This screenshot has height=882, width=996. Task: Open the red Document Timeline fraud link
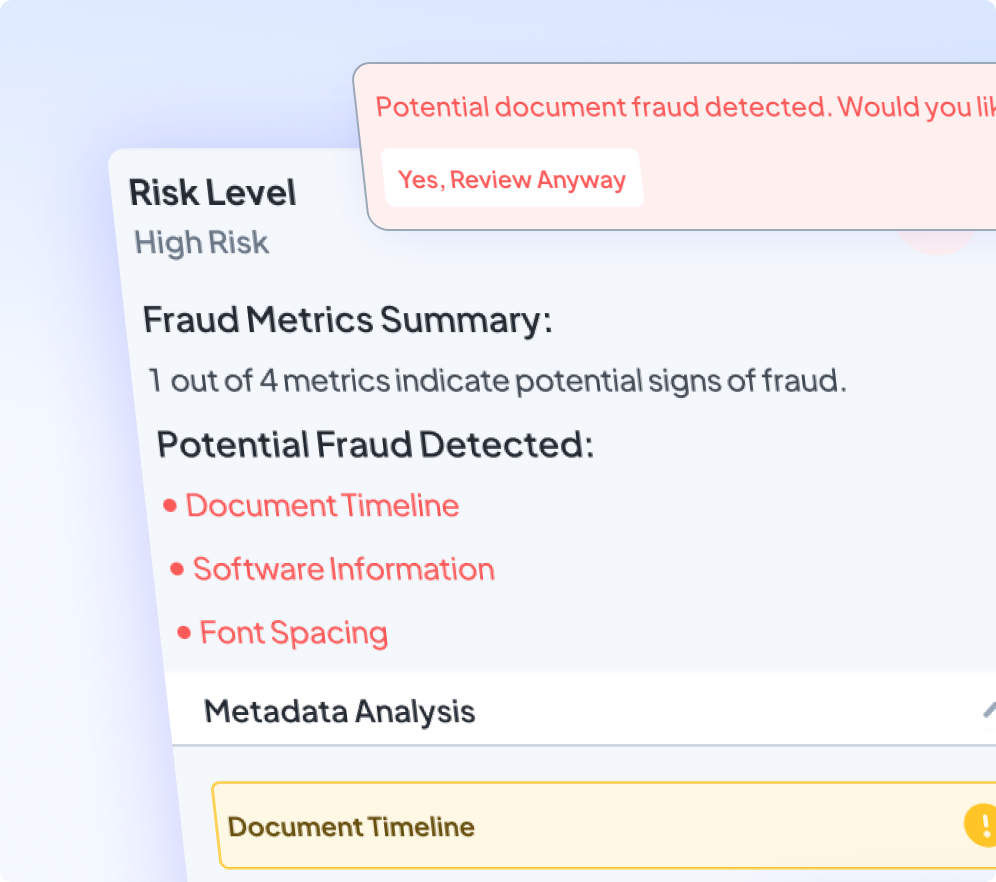[x=322, y=506]
